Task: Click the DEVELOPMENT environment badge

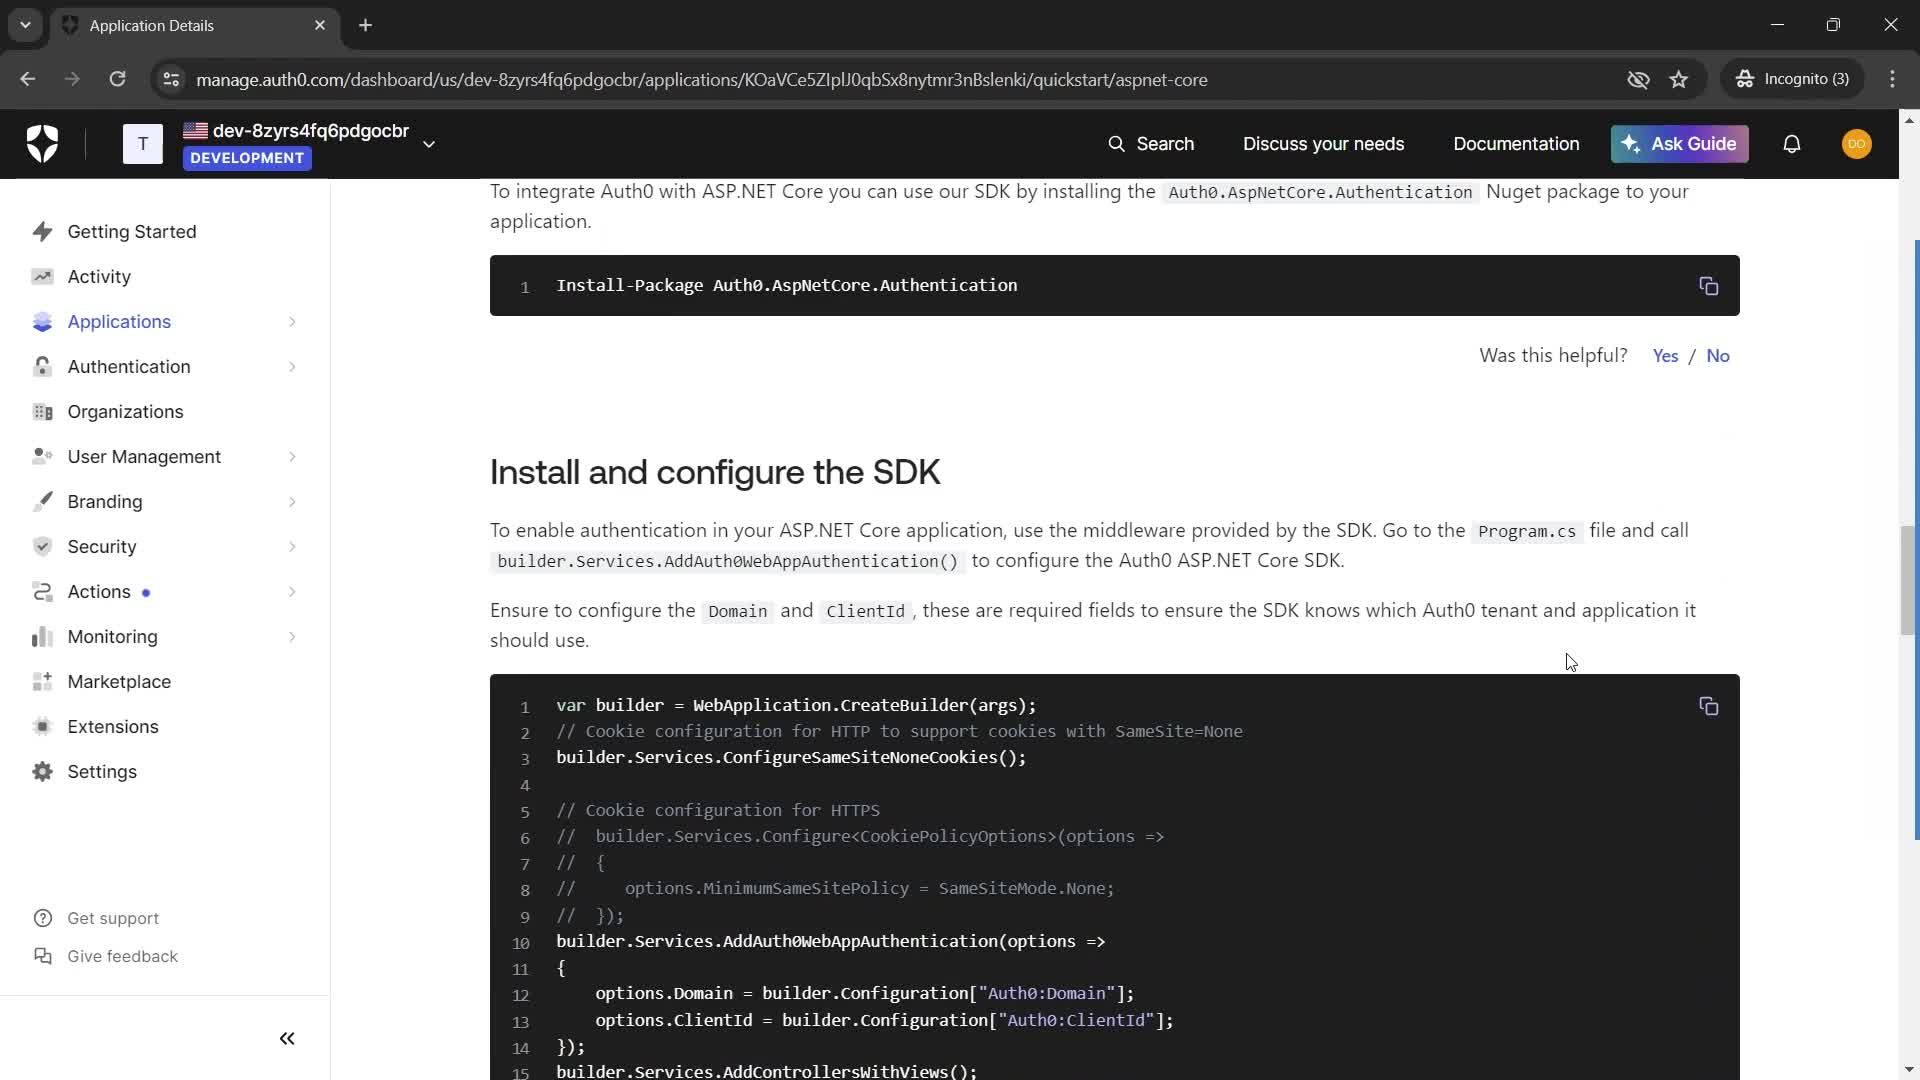Action: click(247, 158)
